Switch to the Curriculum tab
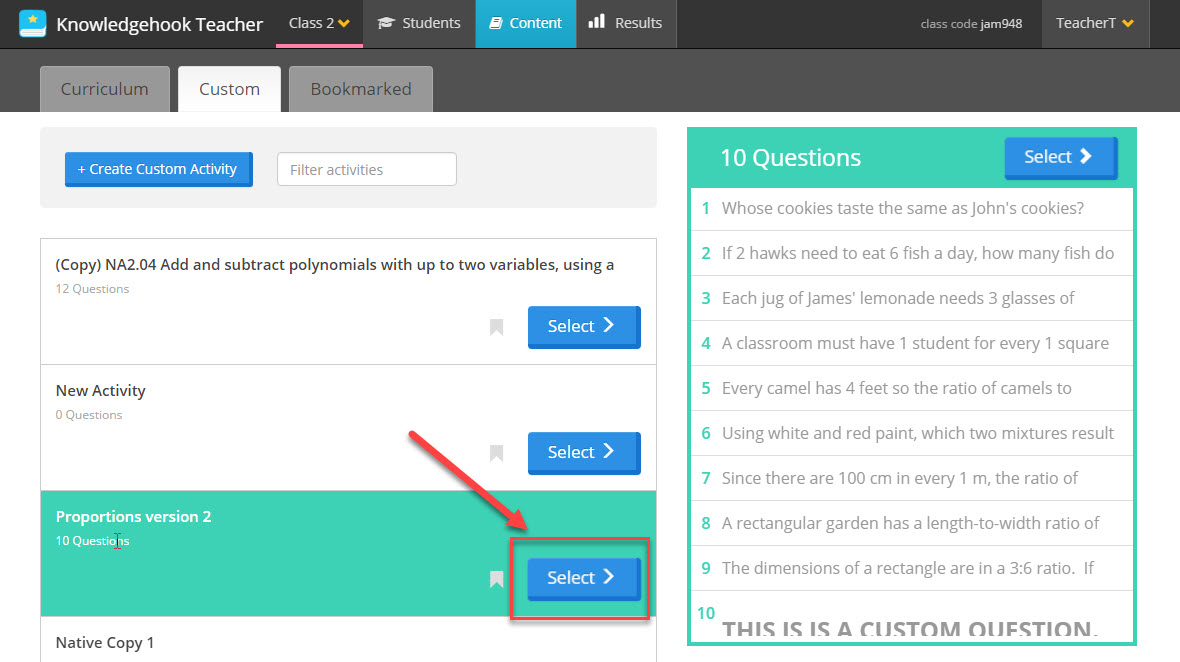 click(x=105, y=89)
